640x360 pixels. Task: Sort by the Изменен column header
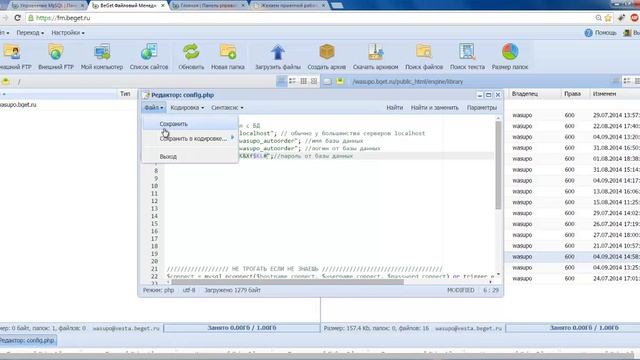coord(614,94)
